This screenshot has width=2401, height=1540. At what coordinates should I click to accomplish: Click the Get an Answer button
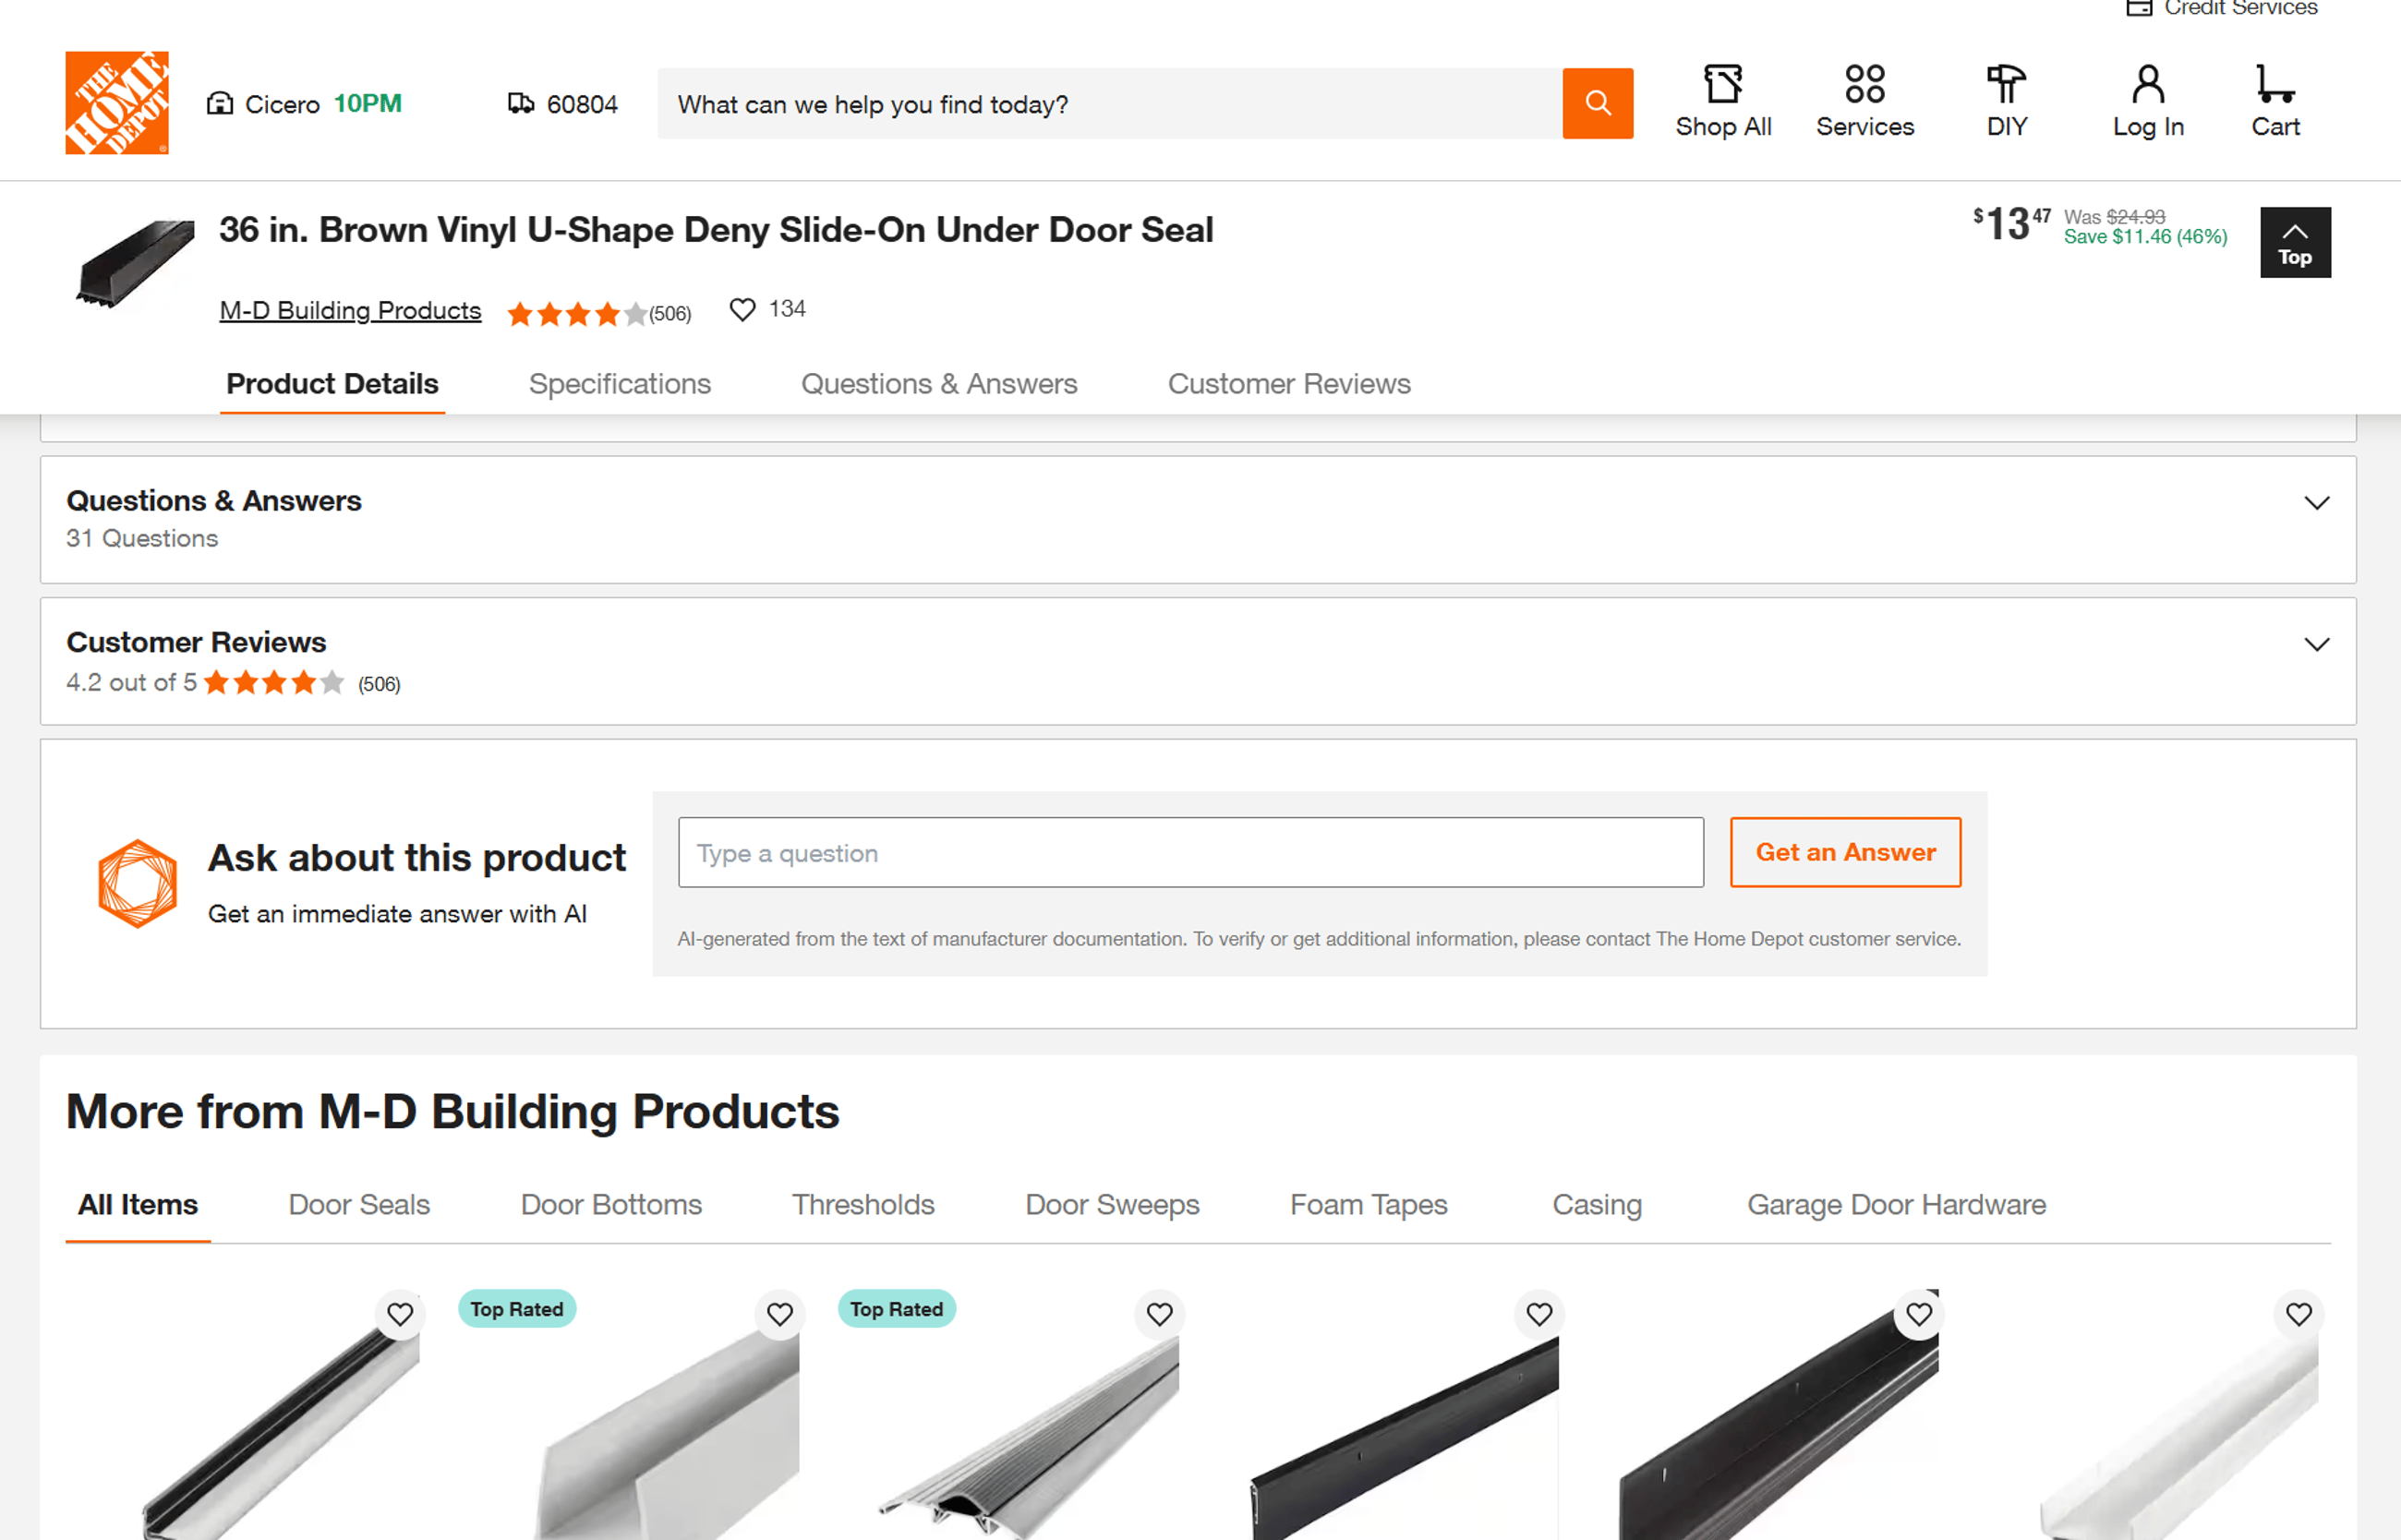pyautogui.click(x=1845, y=852)
